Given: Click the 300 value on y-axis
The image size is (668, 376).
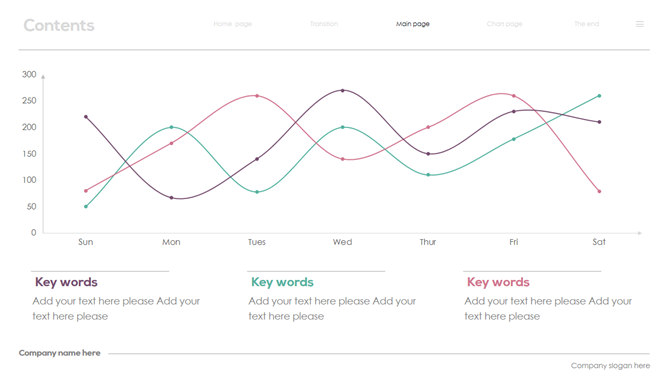Looking at the screenshot, I should point(29,75).
